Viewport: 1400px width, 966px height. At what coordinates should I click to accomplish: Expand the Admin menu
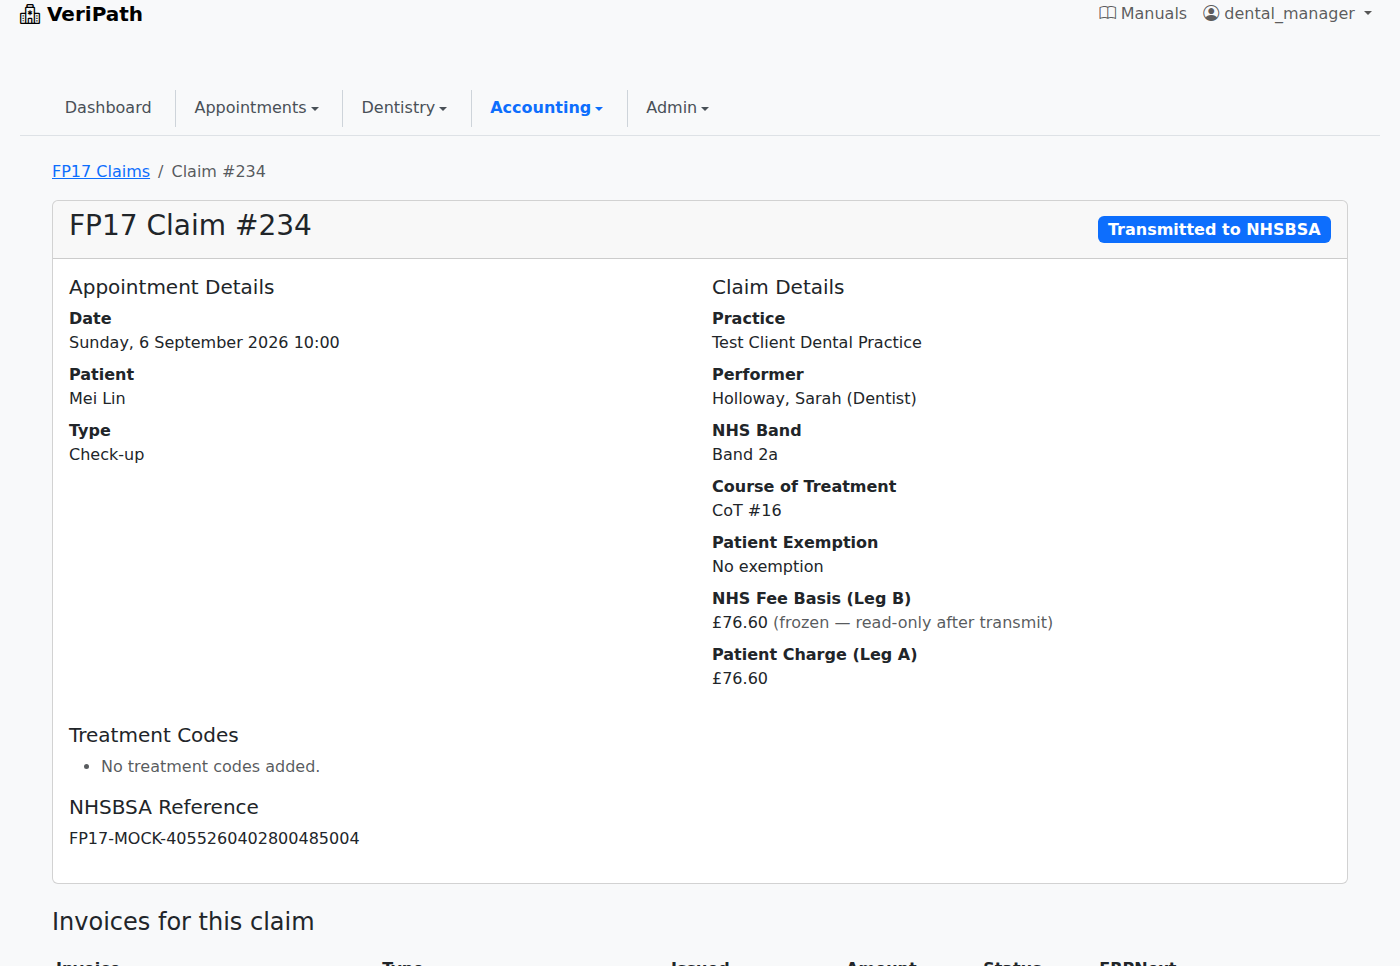click(x=677, y=107)
